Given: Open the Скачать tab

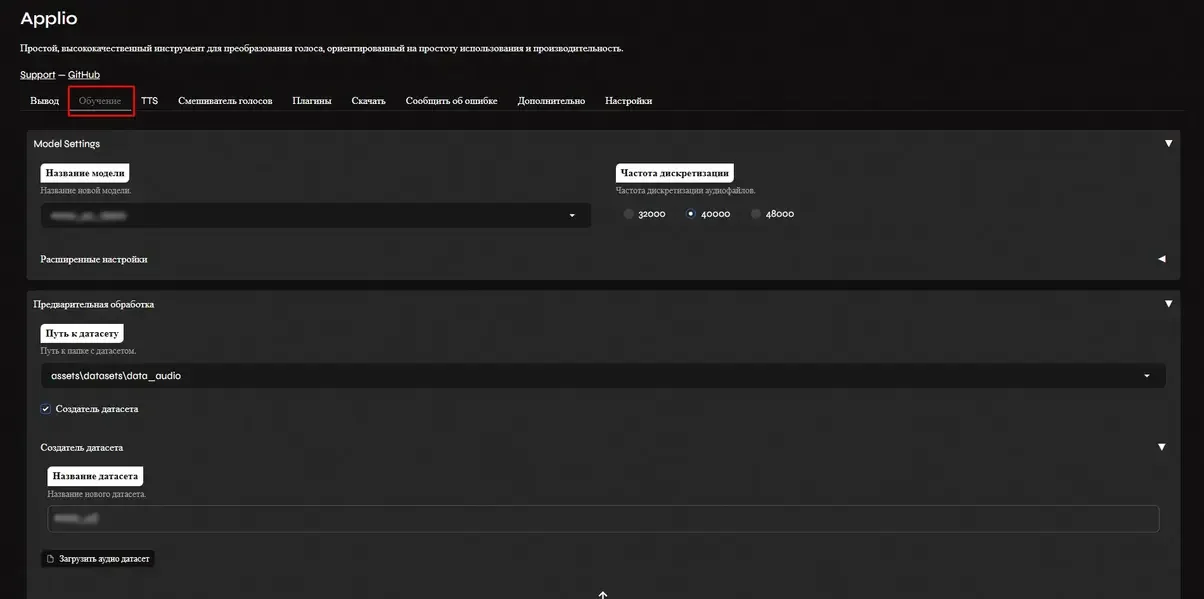Looking at the screenshot, I should pos(368,101).
